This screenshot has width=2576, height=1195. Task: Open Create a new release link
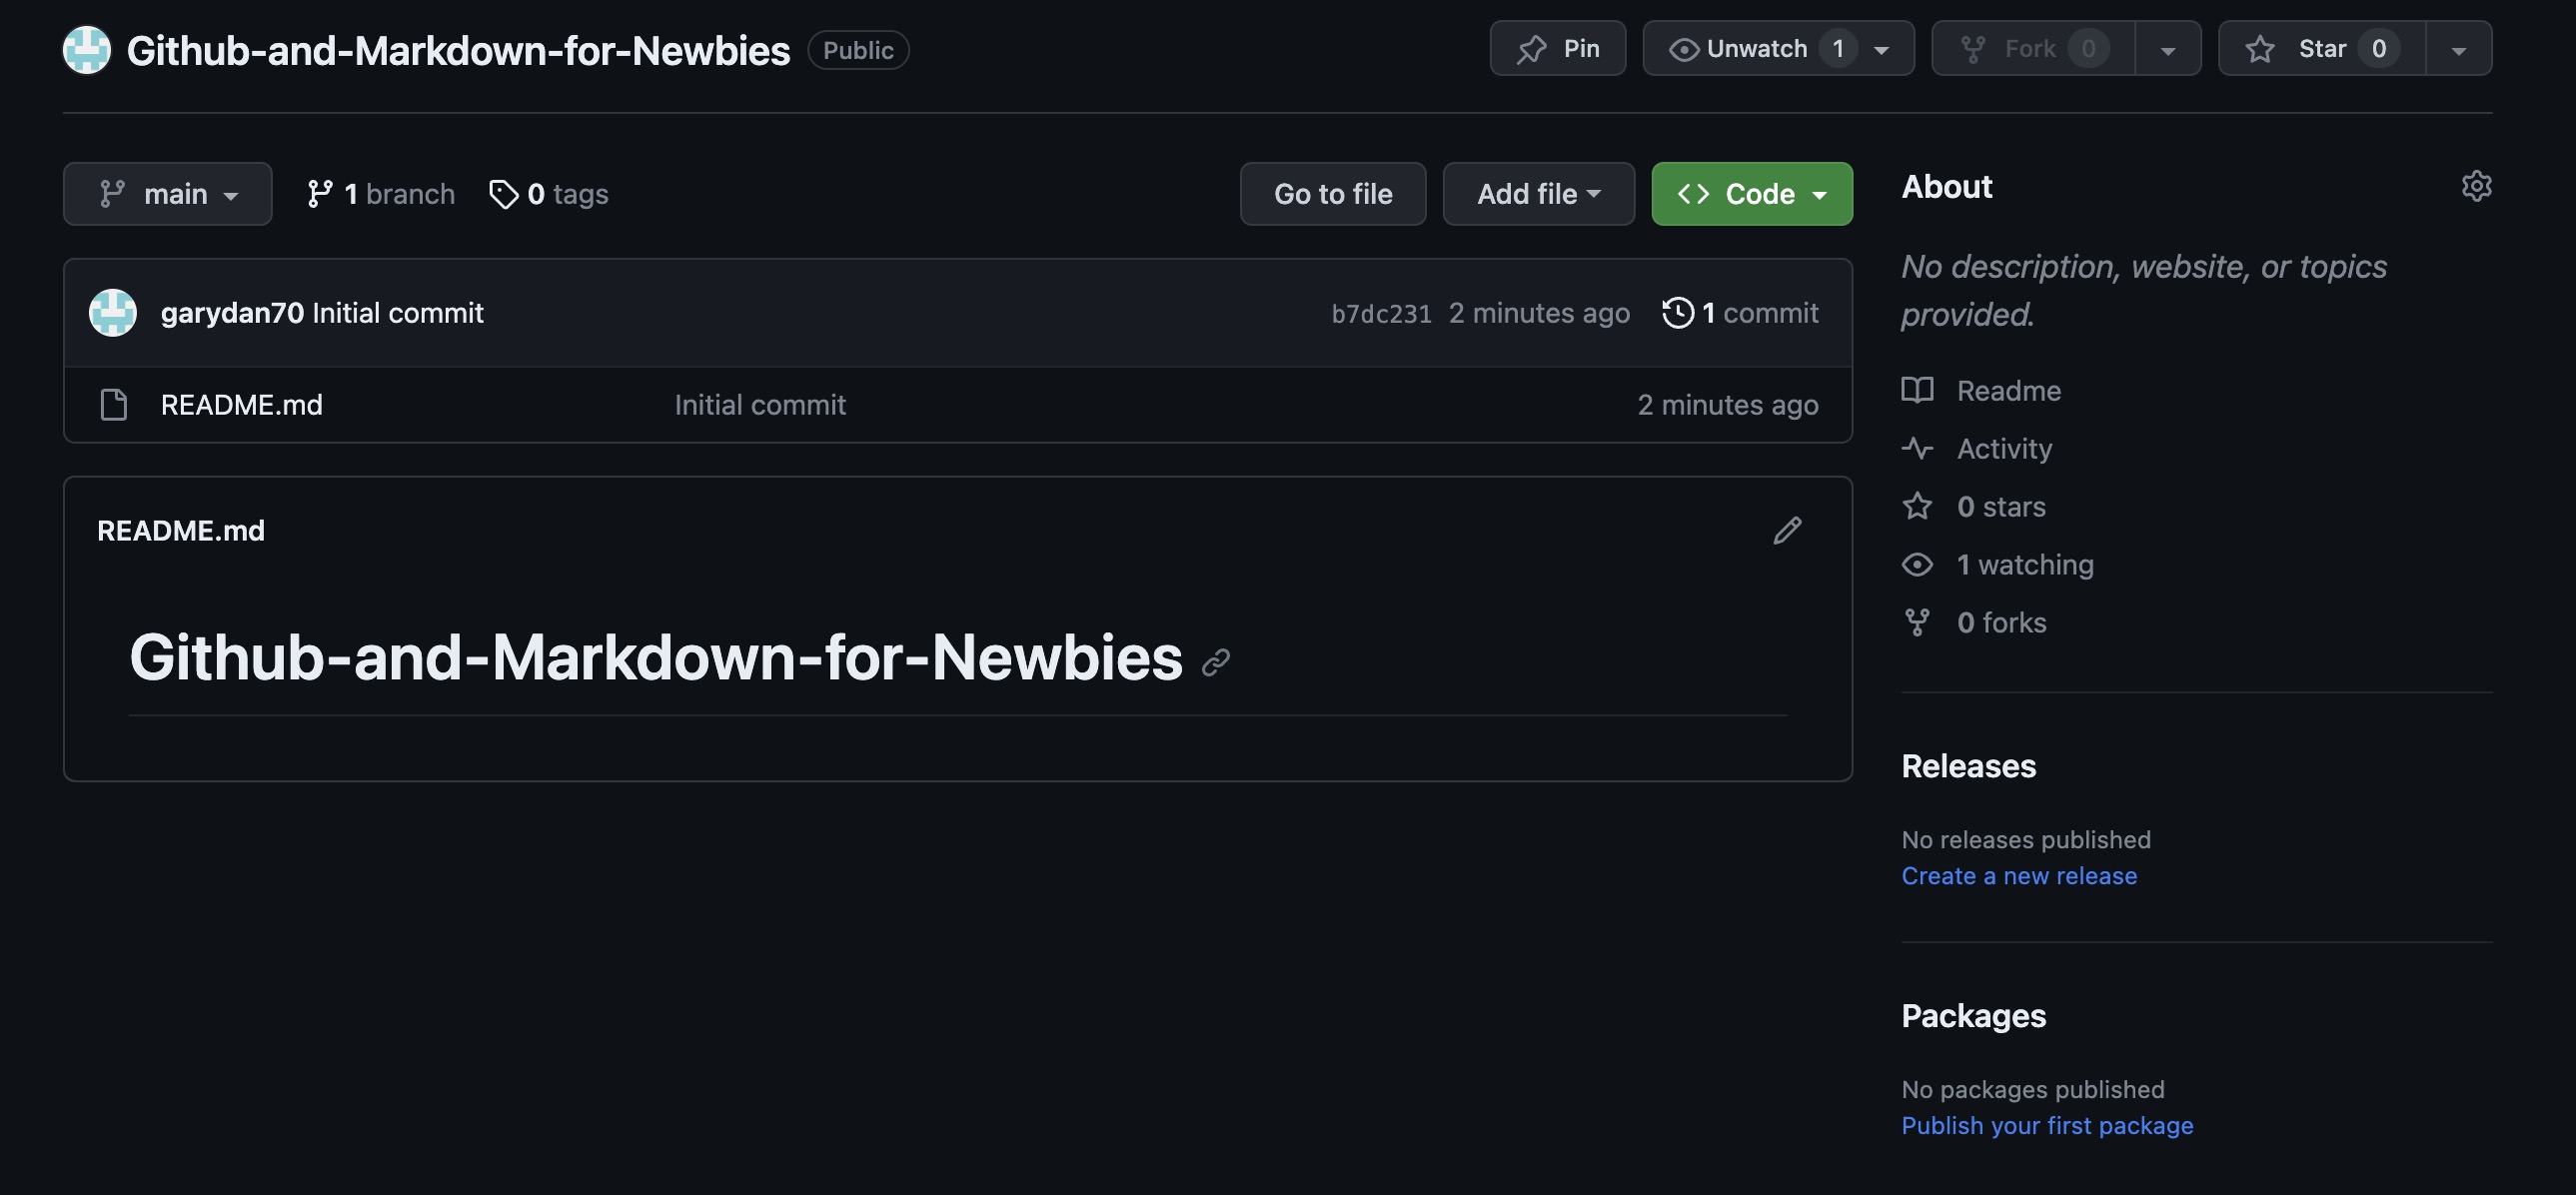tap(2019, 875)
